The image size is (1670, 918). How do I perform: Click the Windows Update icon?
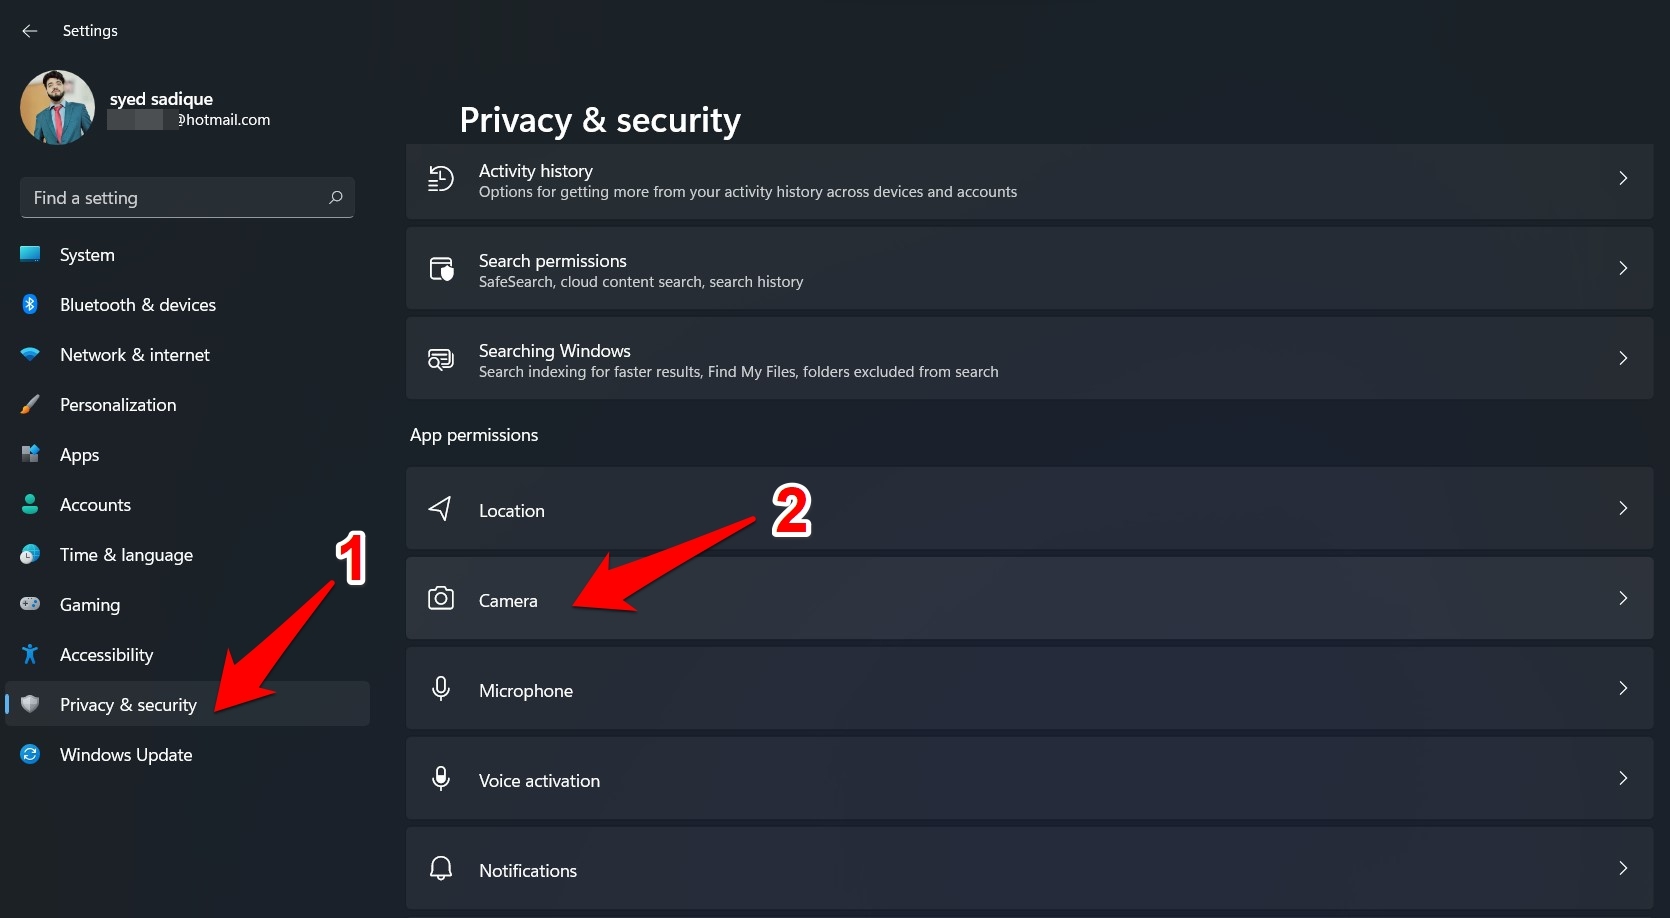click(30, 754)
